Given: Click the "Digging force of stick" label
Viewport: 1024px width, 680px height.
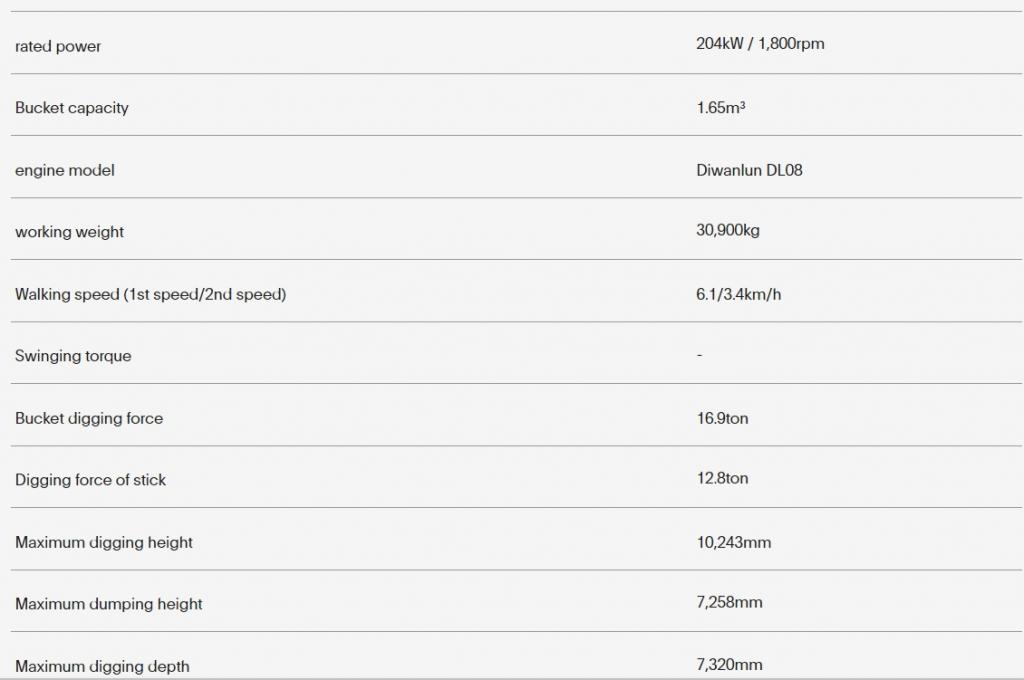Looking at the screenshot, I should (x=91, y=480).
